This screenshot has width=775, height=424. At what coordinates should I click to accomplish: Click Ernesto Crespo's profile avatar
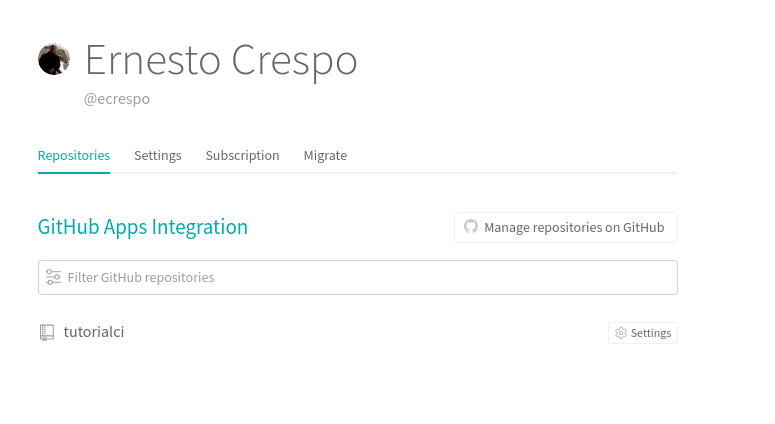[x=54, y=60]
